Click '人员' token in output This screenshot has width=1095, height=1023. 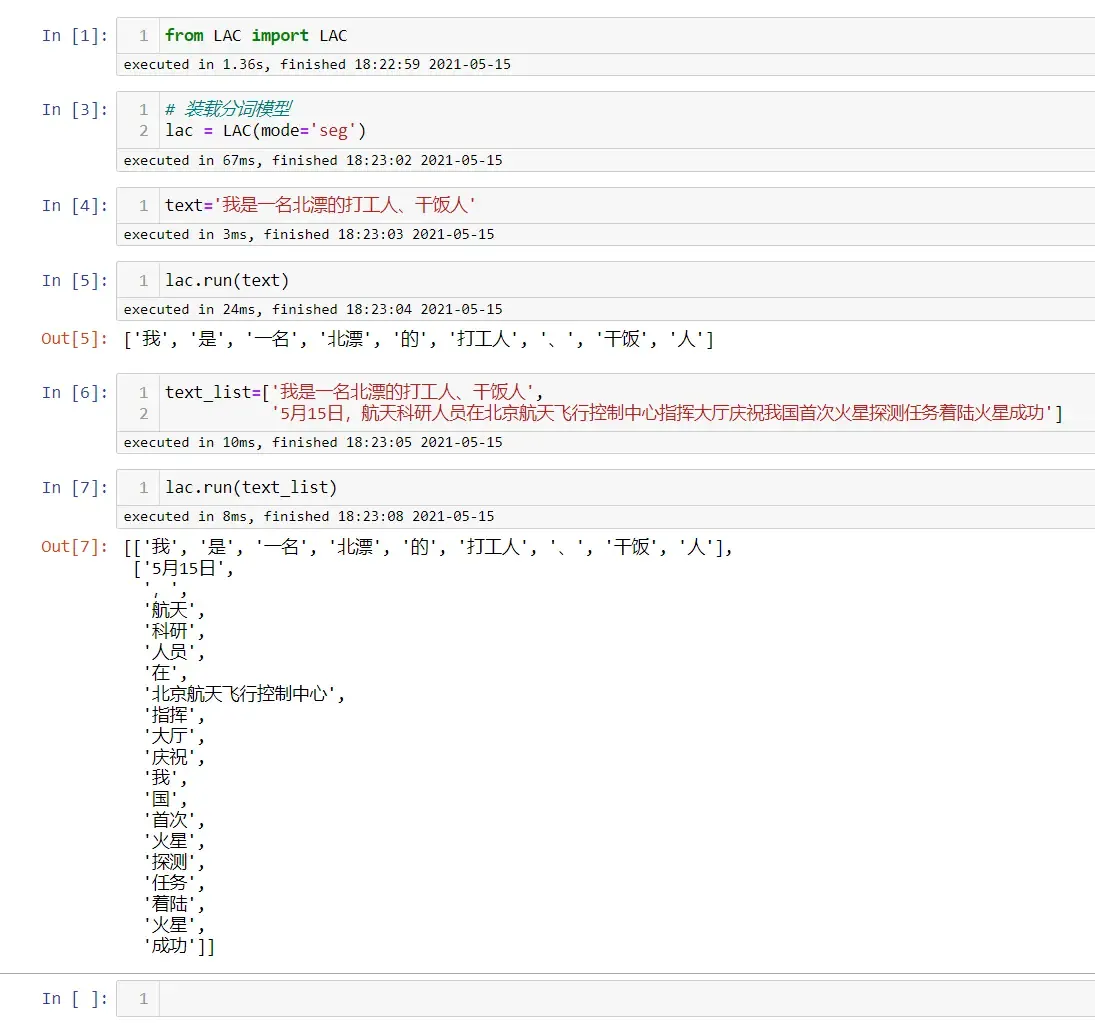tap(170, 652)
